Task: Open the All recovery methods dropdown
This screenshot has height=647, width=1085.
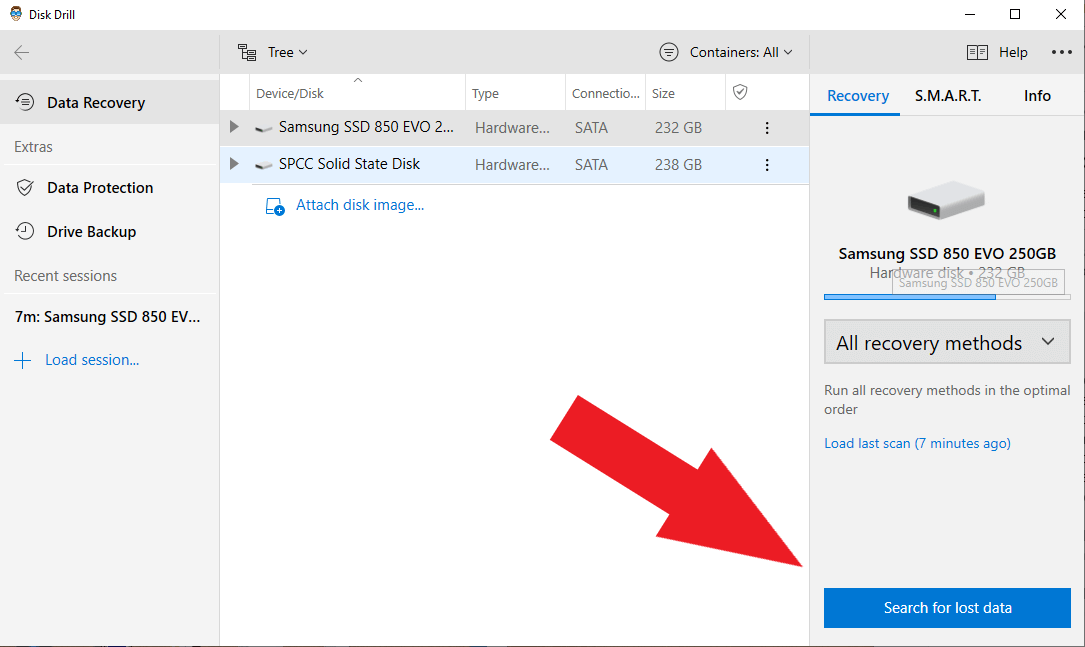Action: (947, 342)
